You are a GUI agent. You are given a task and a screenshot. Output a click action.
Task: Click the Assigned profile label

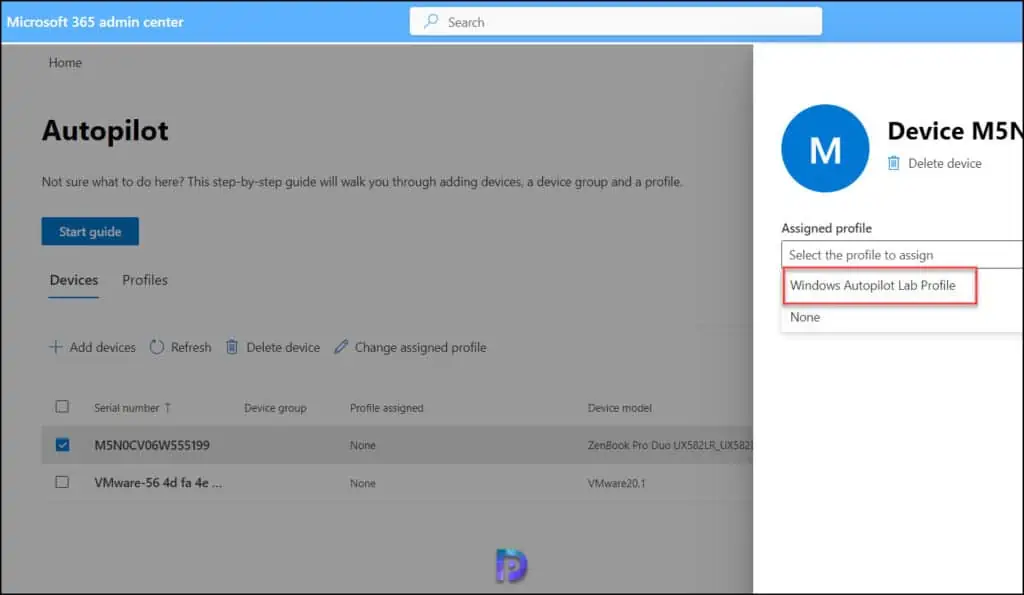point(826,228)
